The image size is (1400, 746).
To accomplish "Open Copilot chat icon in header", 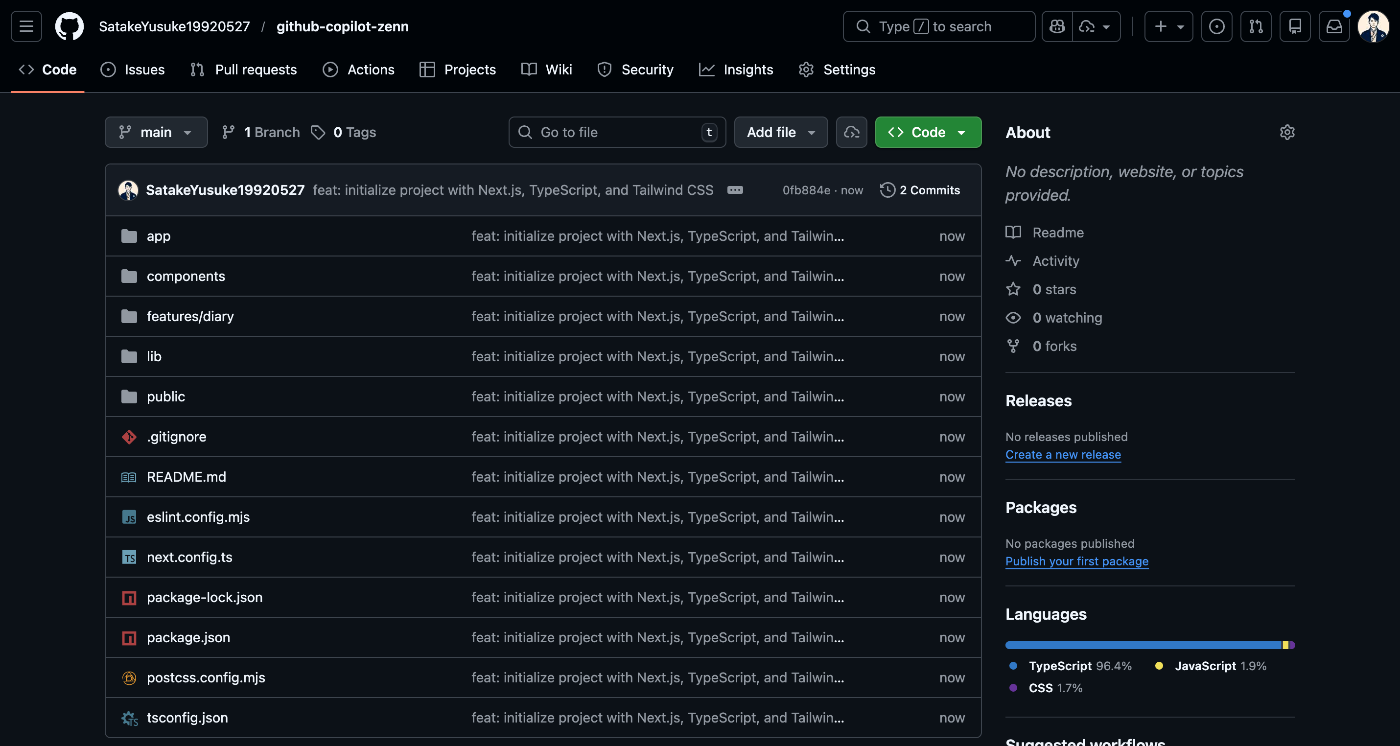I will point(1058,27).
